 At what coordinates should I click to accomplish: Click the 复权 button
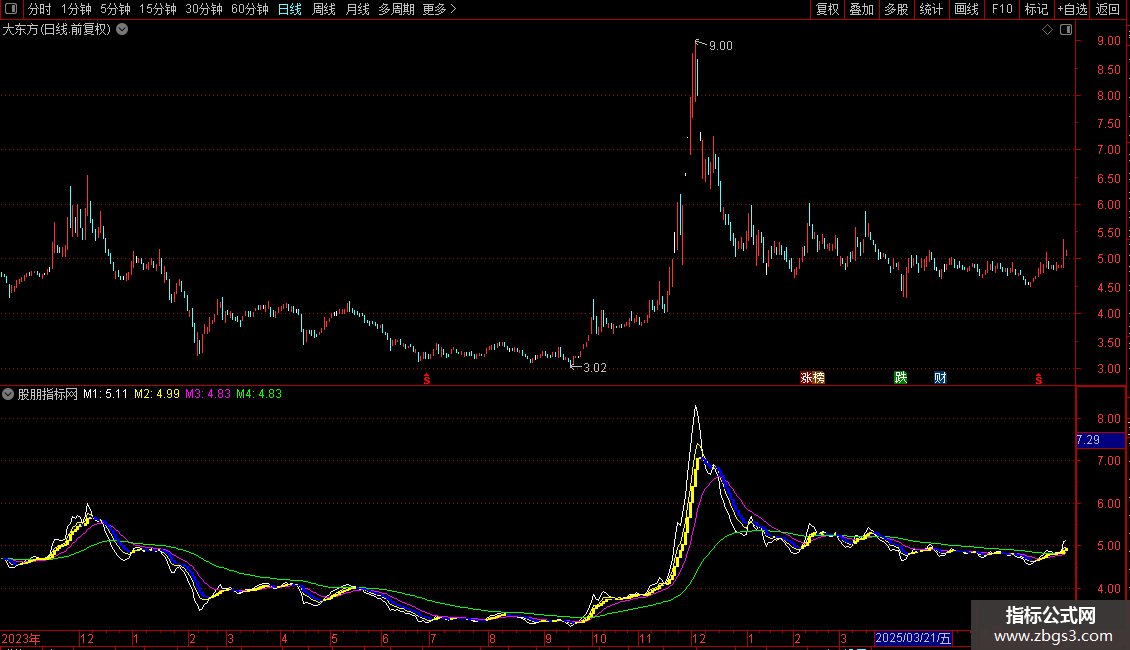point(827,9)
